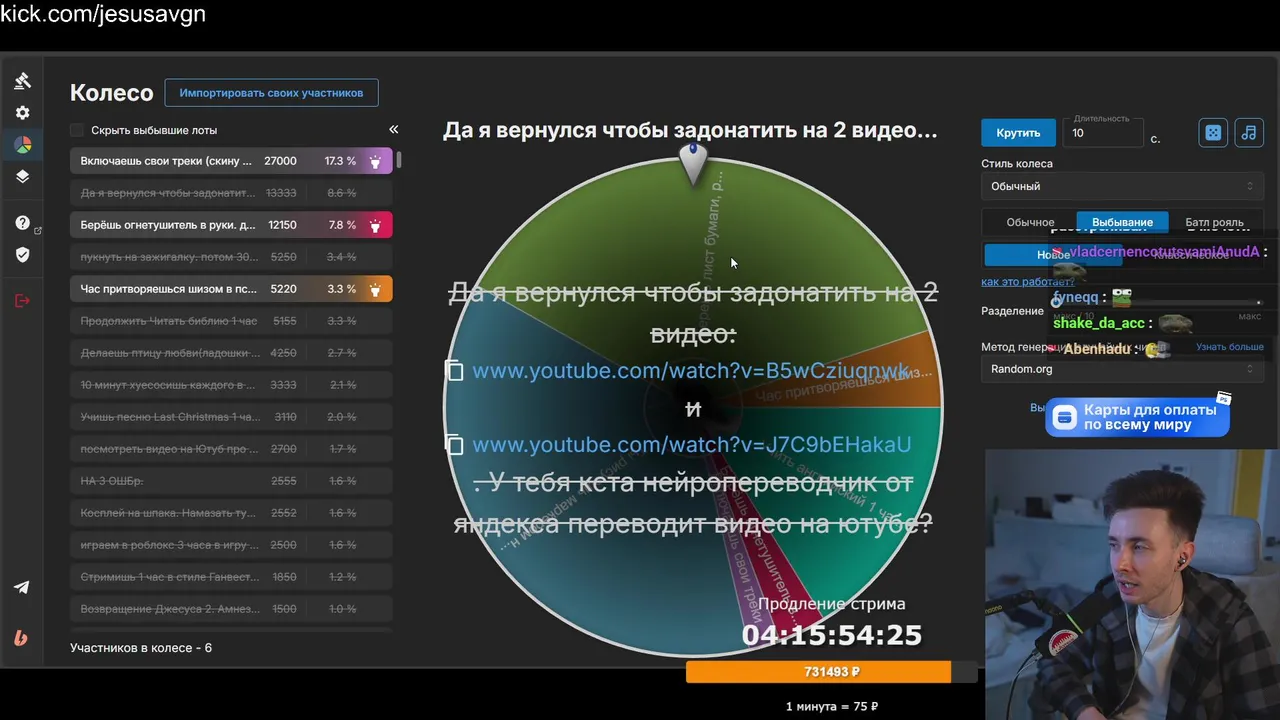The image size is (1280, 720).
Task: Switch to 'Обычное' wheel mode tab
Action: (x=1030, y=222)
